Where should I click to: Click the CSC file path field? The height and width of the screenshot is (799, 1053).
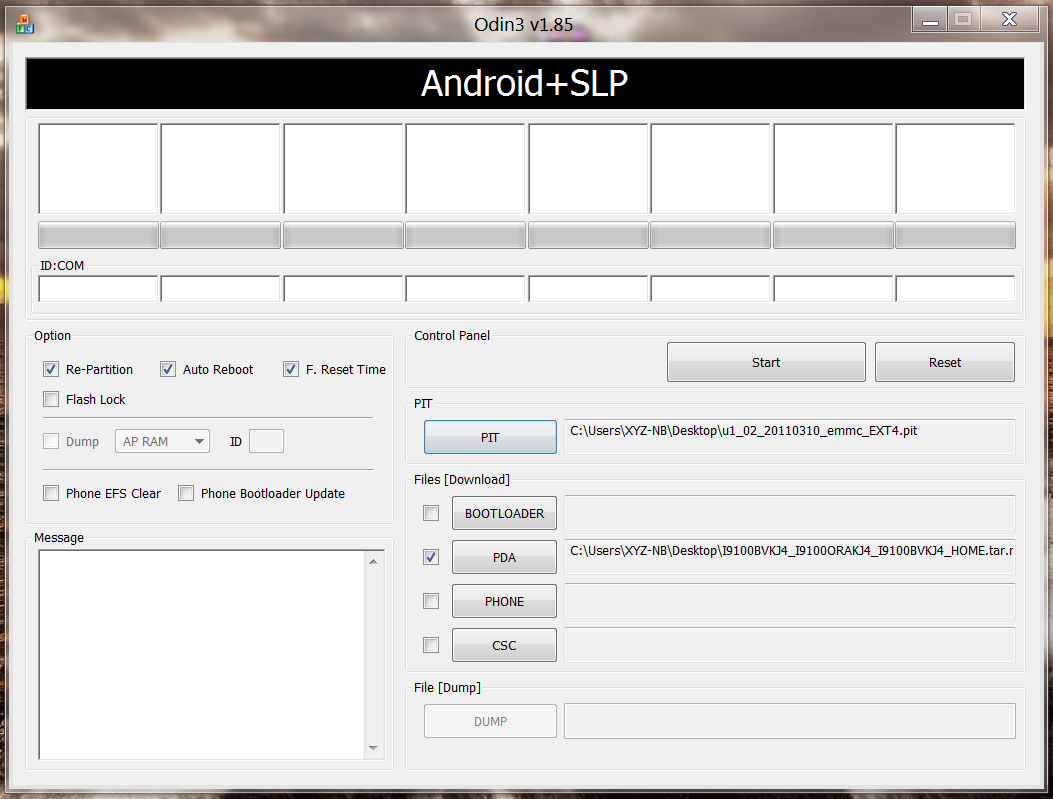[790, 645]
